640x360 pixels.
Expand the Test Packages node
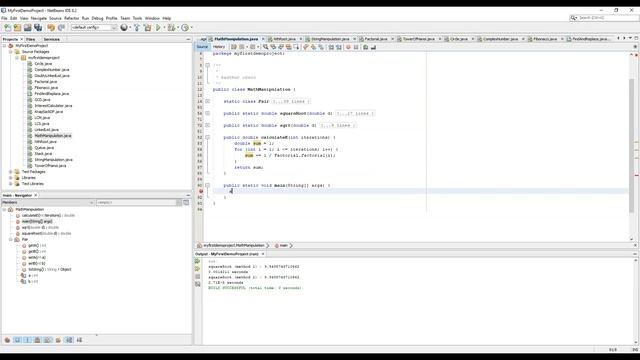(x=11, y=172)
